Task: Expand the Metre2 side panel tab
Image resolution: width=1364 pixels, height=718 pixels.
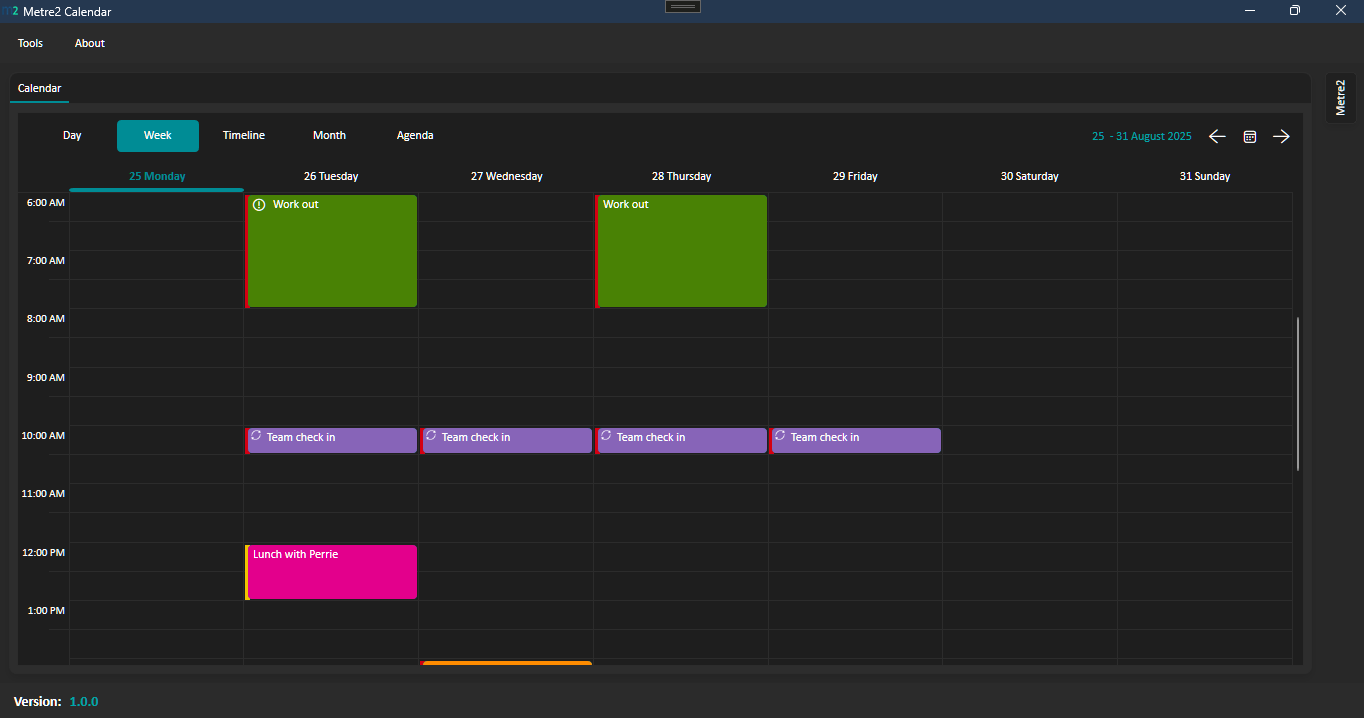Action: point(1341,98)
